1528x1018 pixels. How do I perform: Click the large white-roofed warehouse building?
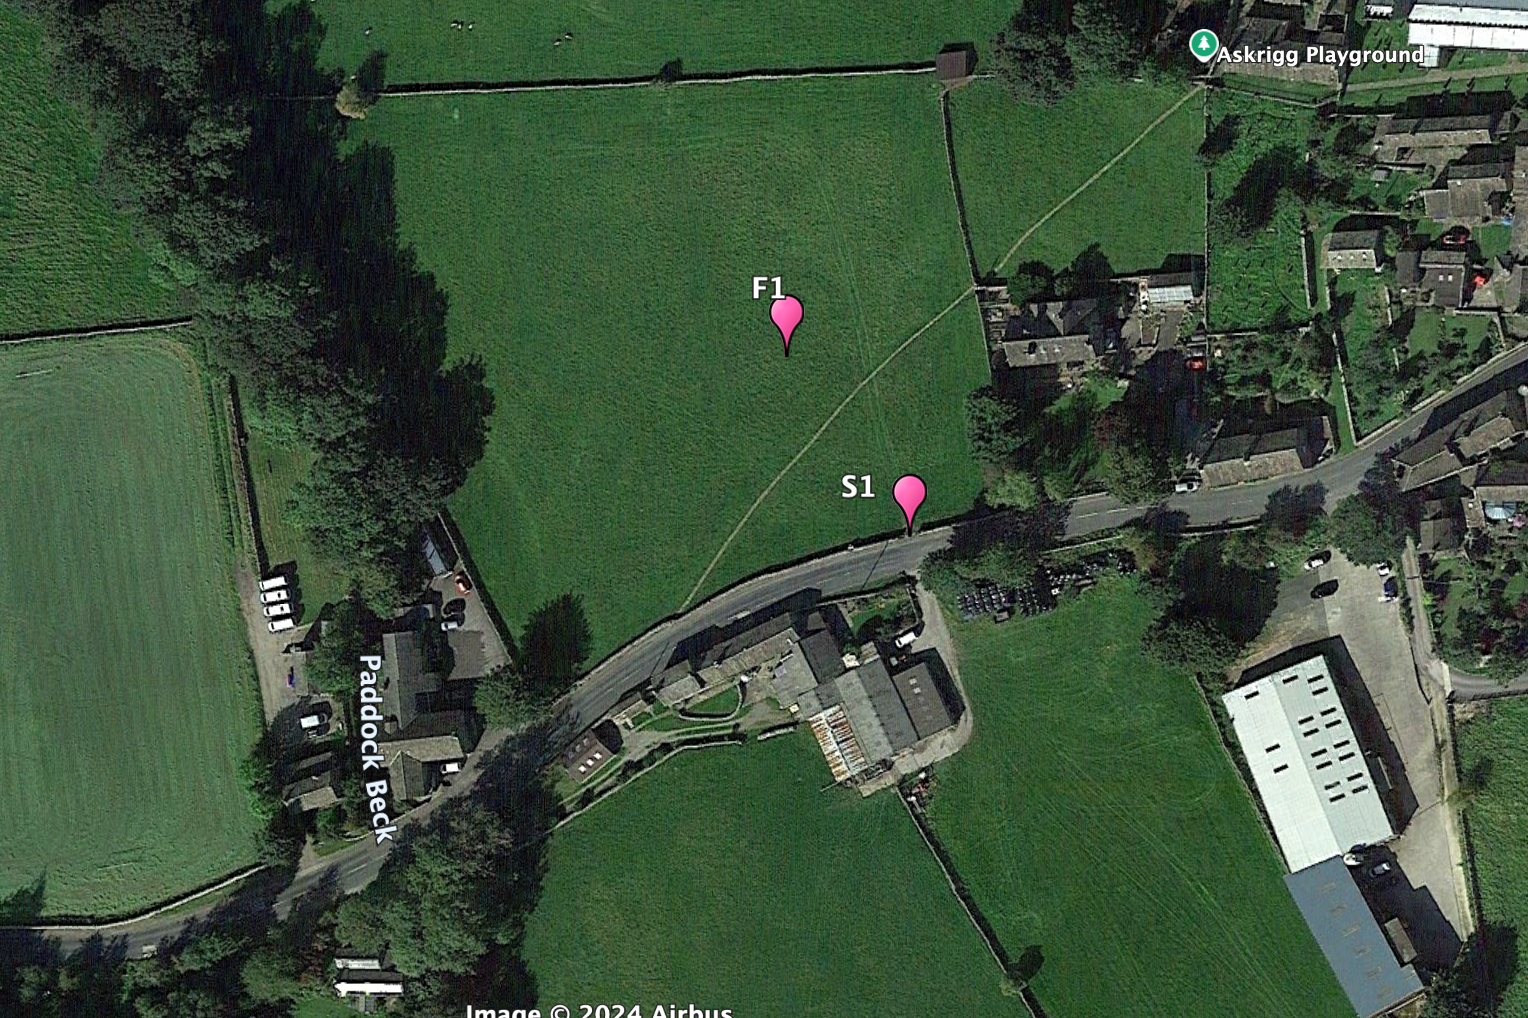(x=1307, y=762)
